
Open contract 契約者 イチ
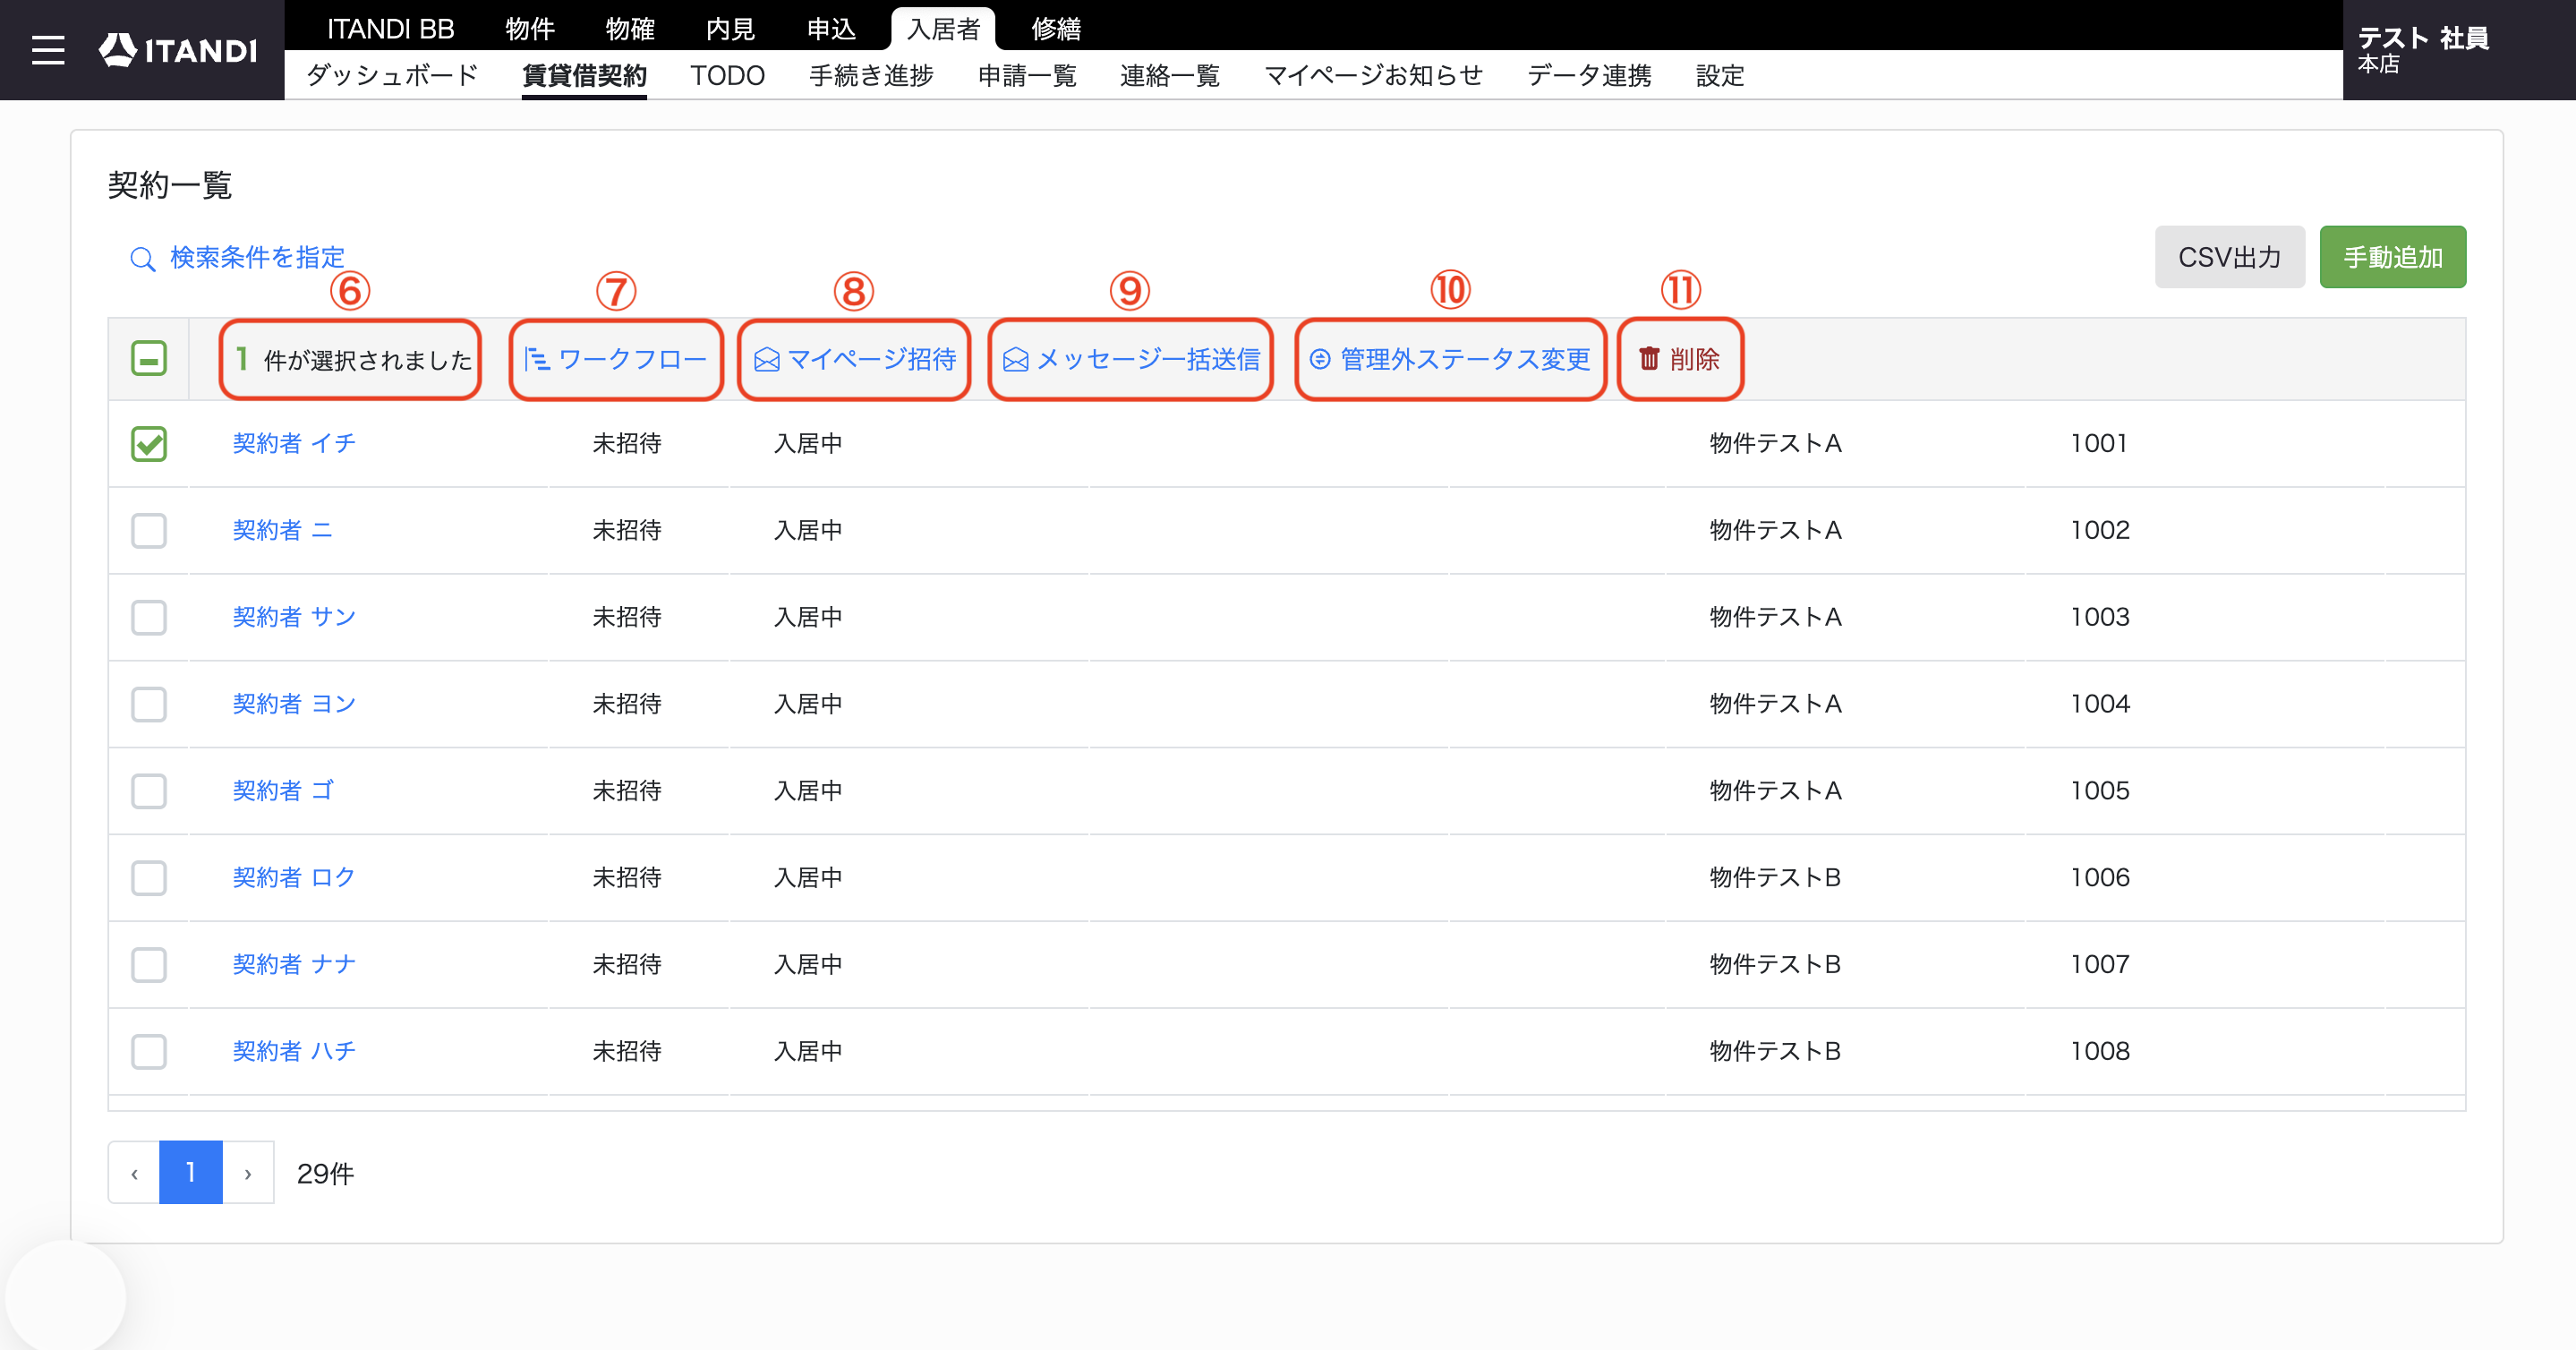click(x=294, y=443)
